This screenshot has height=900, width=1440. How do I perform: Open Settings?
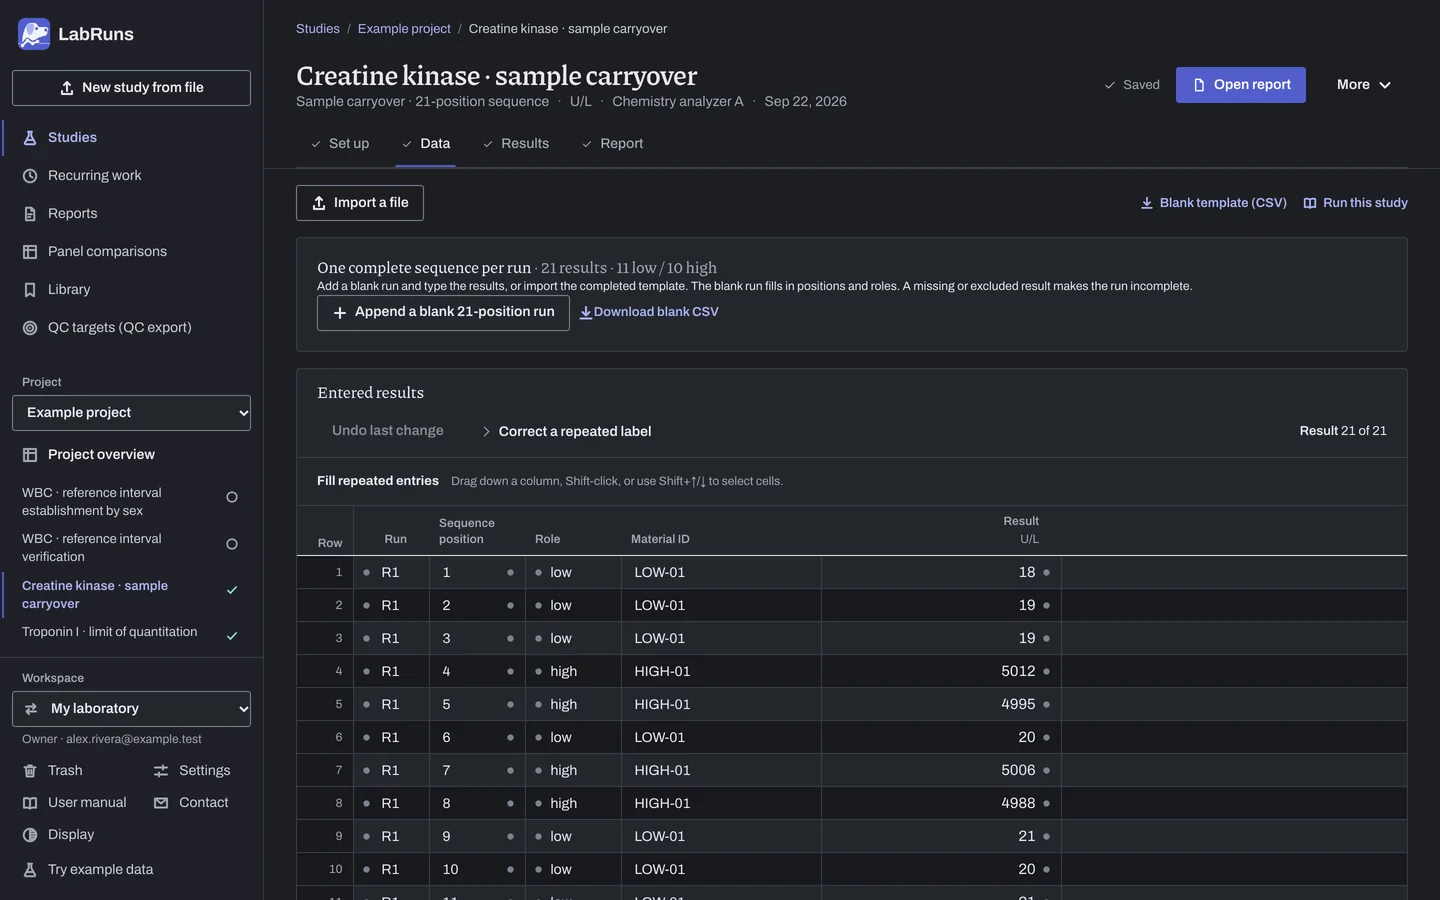click(192, 771)
